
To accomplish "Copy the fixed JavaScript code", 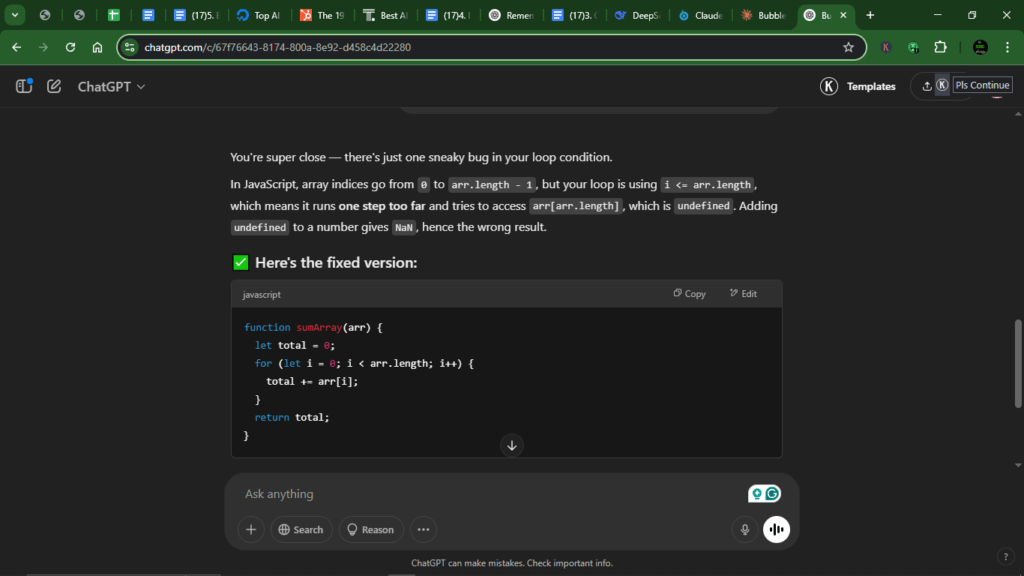I will 688,293.
